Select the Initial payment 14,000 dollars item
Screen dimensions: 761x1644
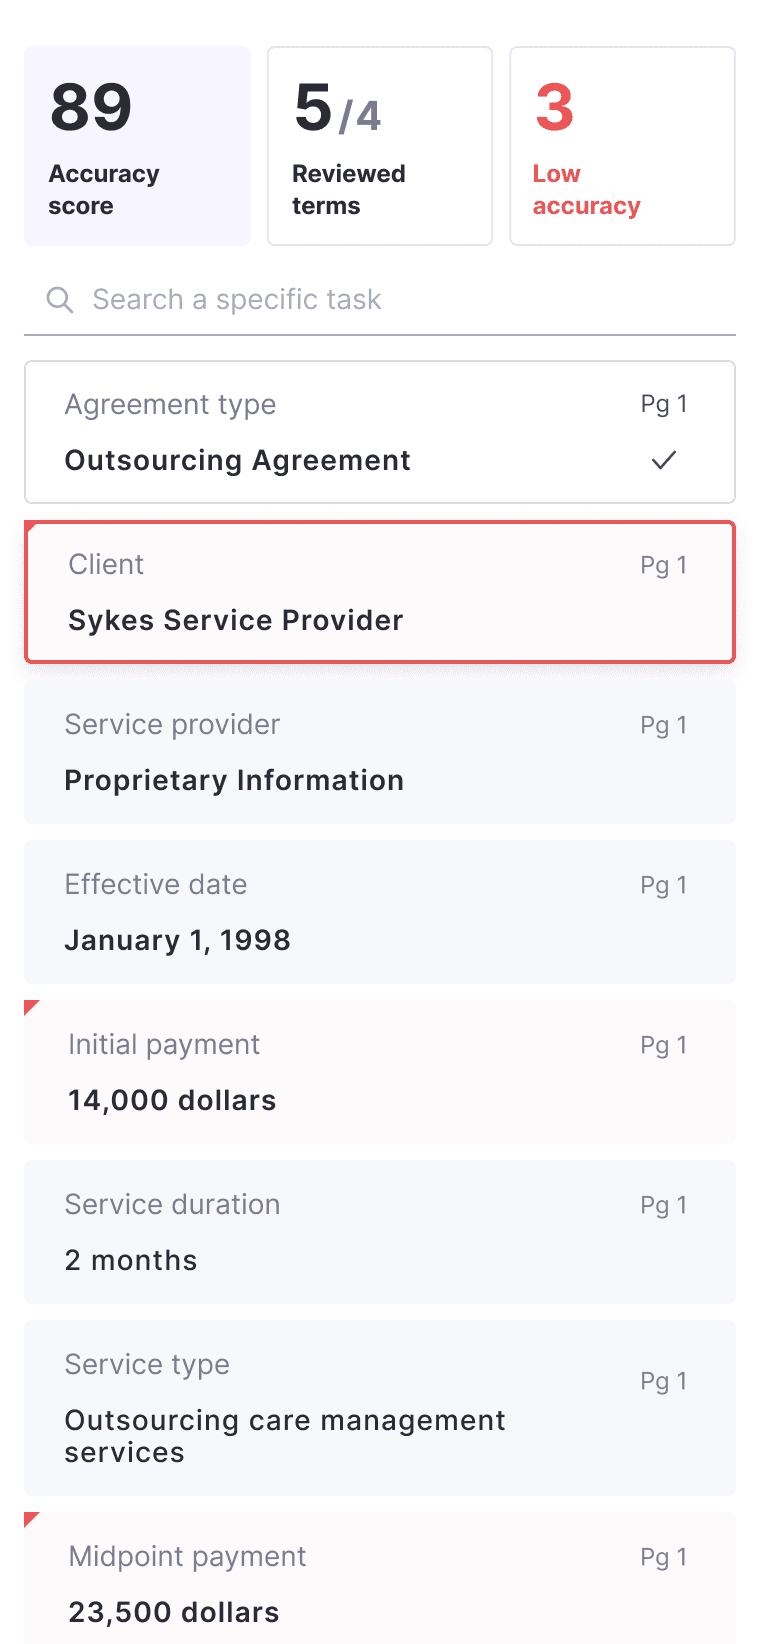380,1072
